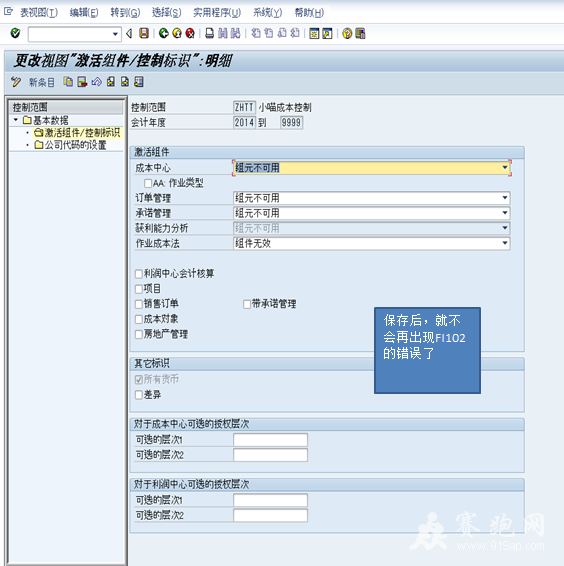This screenshot has width=564, height=566.
Task: Click the pencil display/change toggle icon
Action: pyautogui.click(x=16, y=82)
